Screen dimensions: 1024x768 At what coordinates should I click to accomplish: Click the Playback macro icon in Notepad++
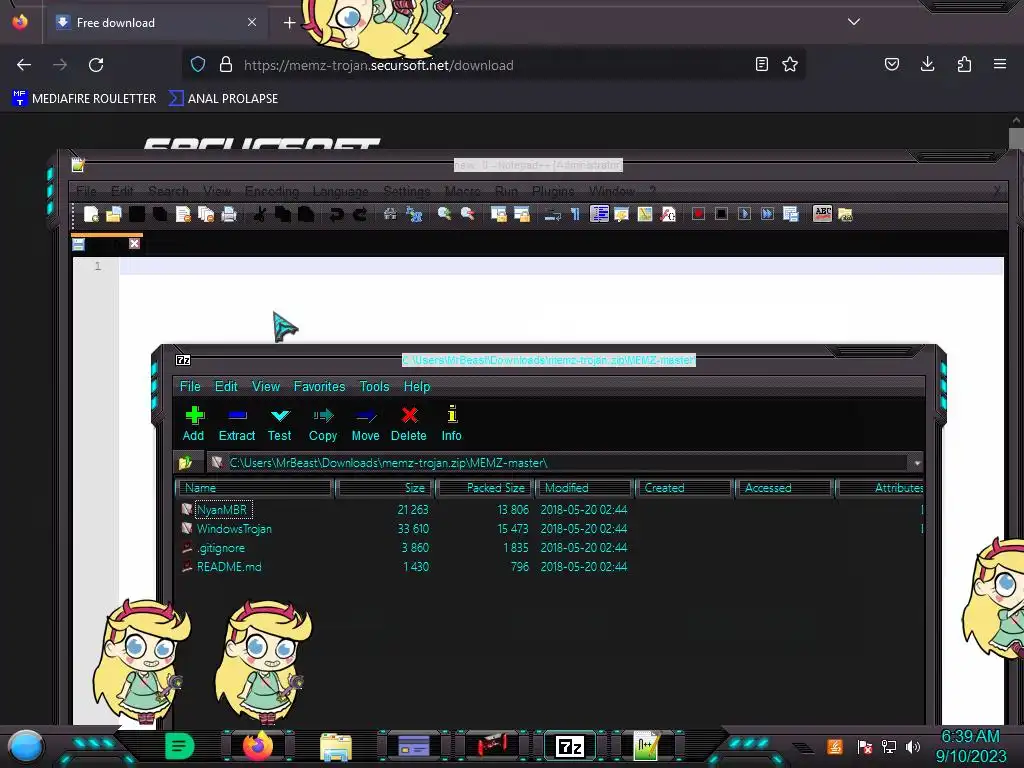pos(744,214)
